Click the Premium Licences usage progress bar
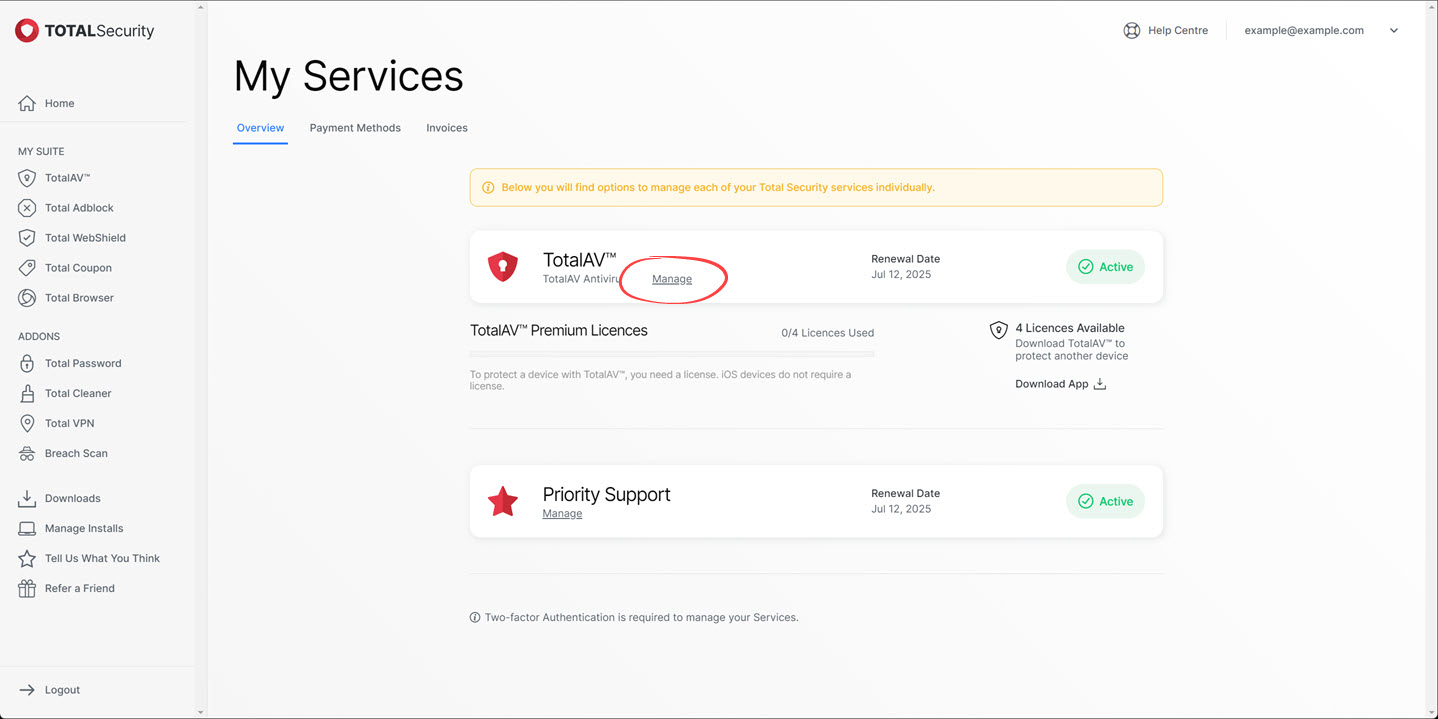1438x719 pixels. pos(672,353)
